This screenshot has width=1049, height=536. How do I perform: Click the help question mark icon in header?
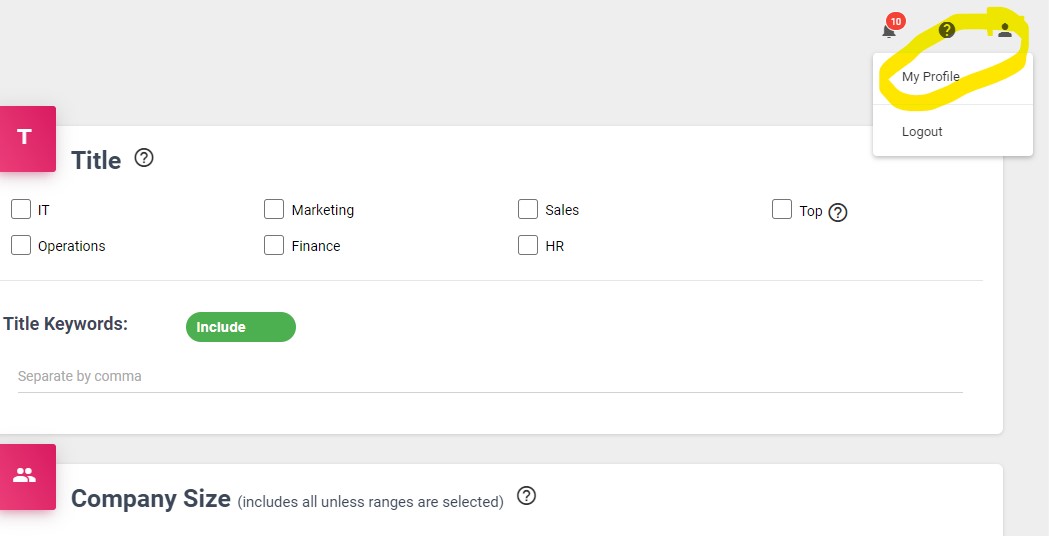pyautogui.click(x=947, y=29)
